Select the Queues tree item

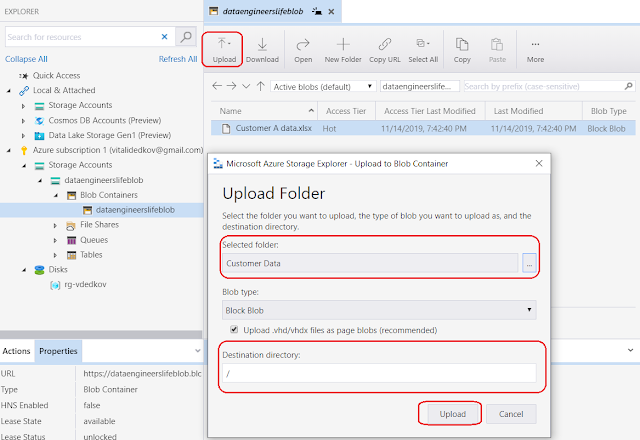[94, 240]
